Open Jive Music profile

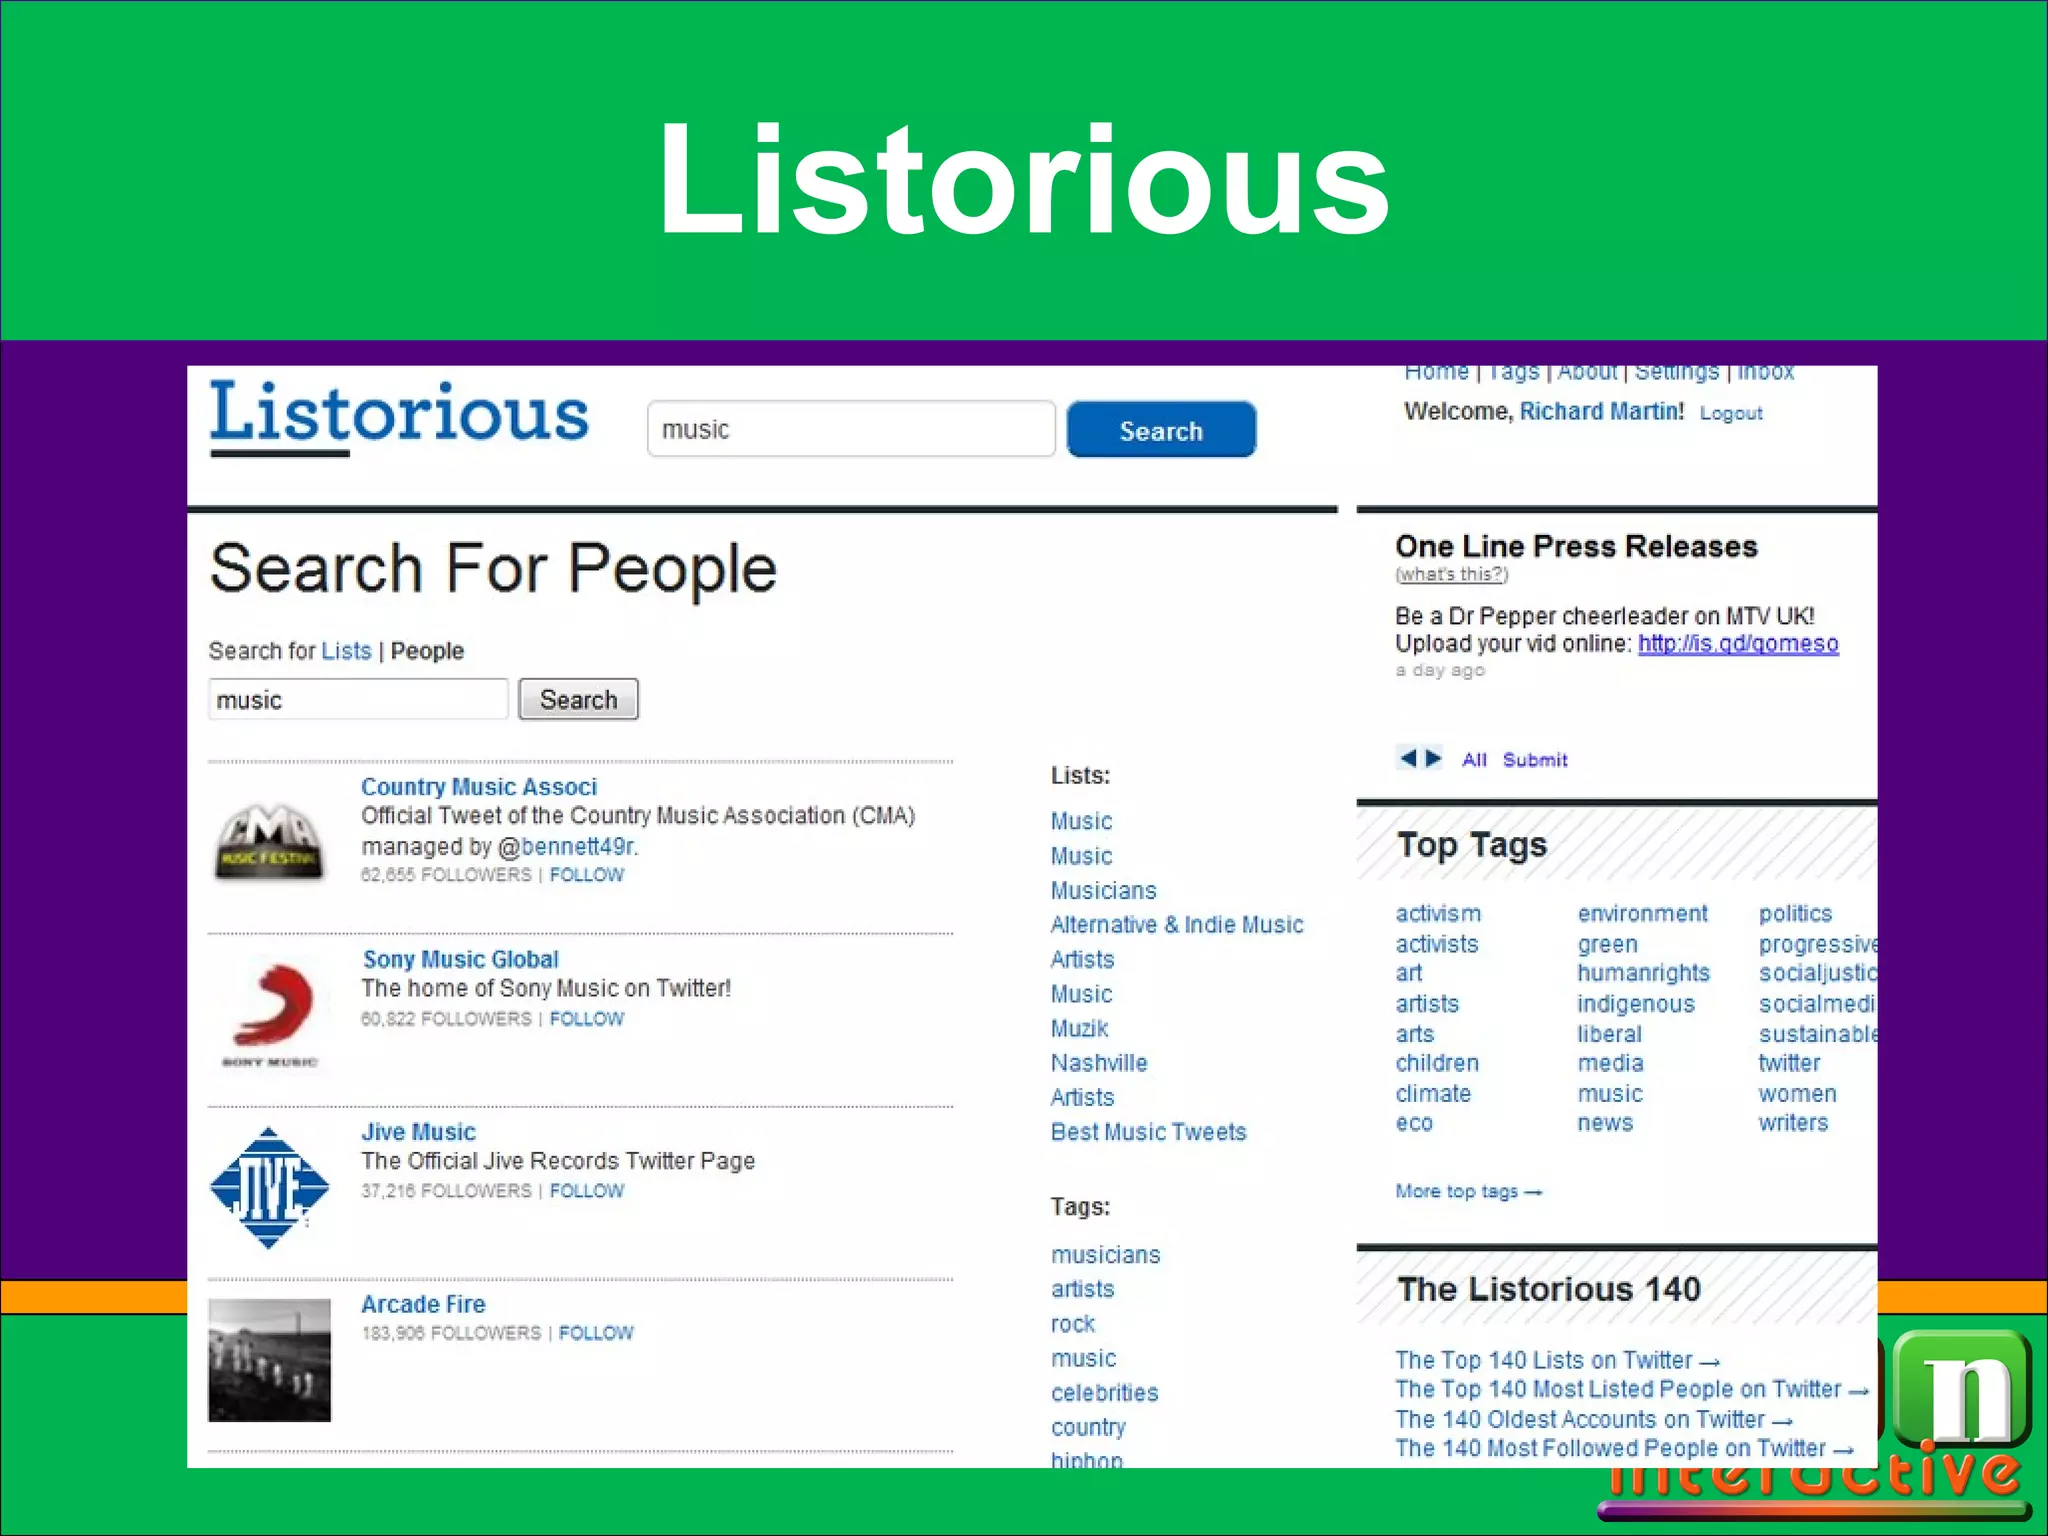[x=418, y=1132]
